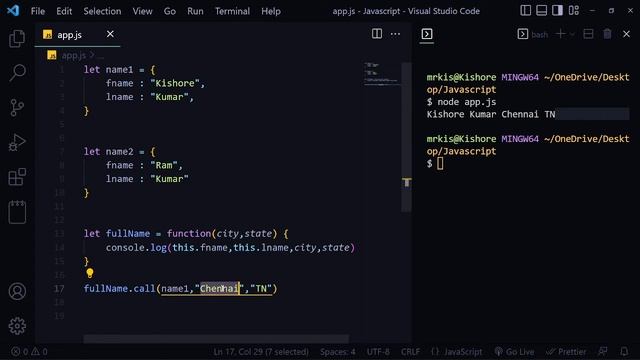This screenshot has height=360, width=640.
Task: Open Customize Layout options
Action: pos(573,11)
